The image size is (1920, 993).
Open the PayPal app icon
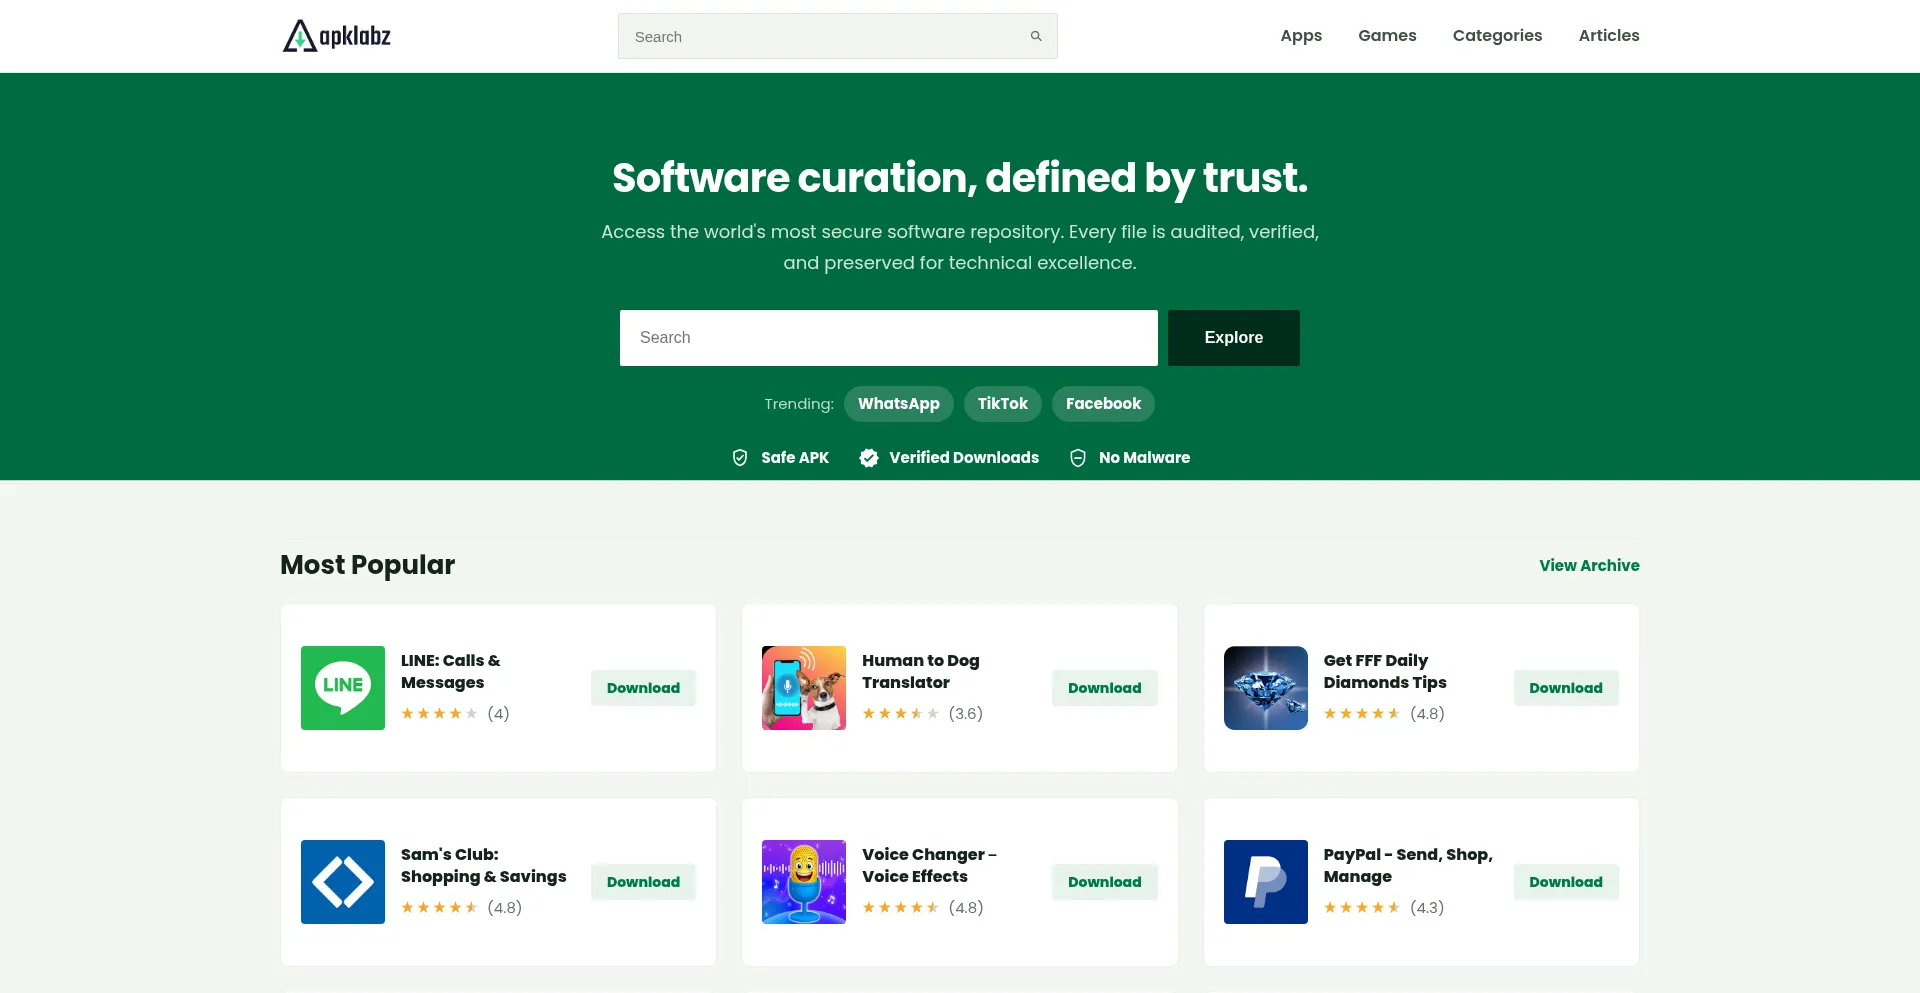[1266, 882]
